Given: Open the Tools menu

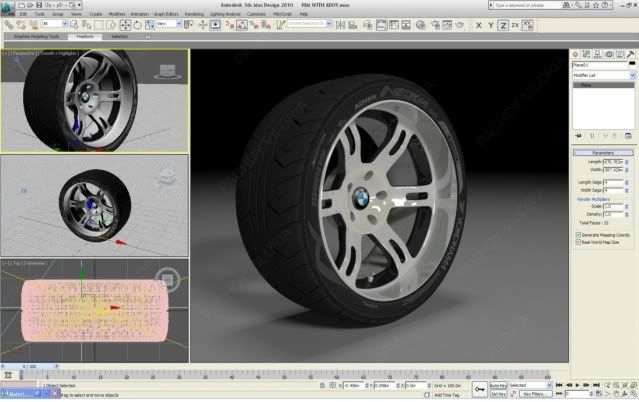Looking at the screenshot, I should [x=39, y=14].
